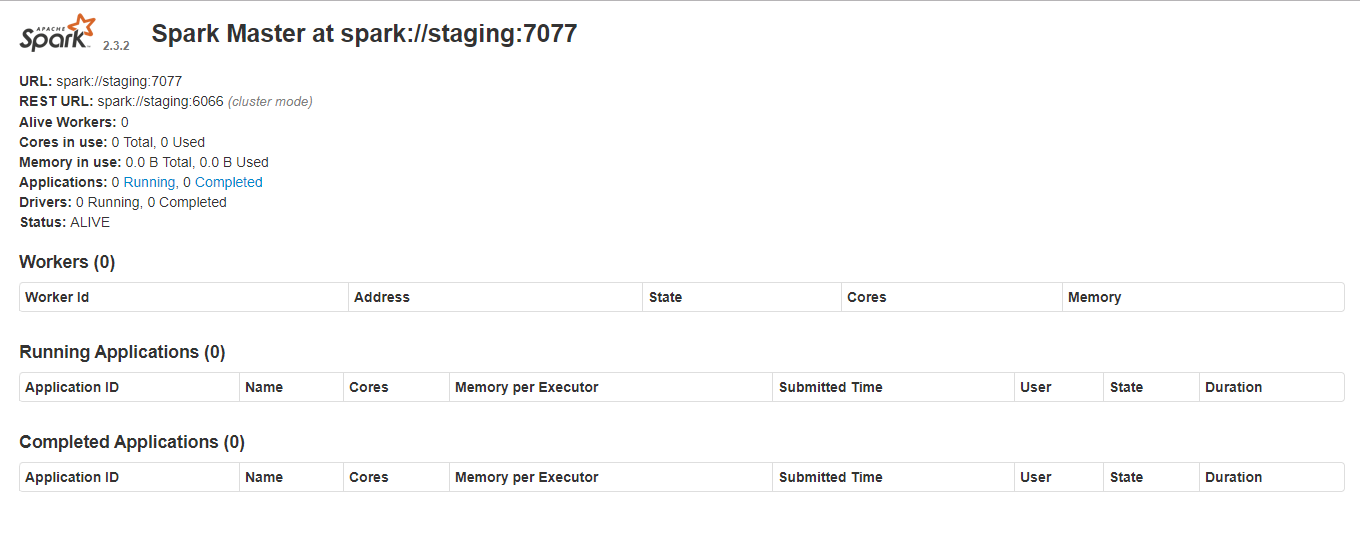The image size is (1360, 546).
Task: Open the Running applications link
Action: click(149, 182)
